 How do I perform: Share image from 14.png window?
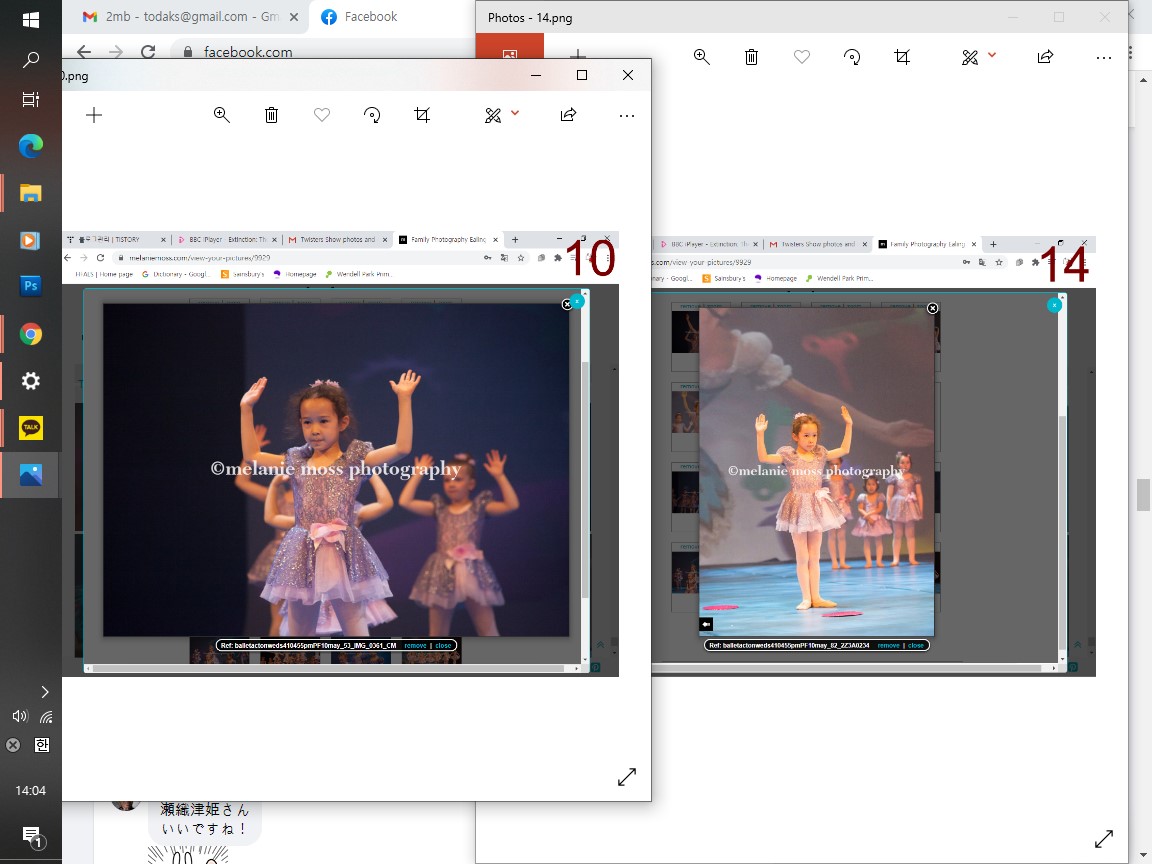point(1045,57)
